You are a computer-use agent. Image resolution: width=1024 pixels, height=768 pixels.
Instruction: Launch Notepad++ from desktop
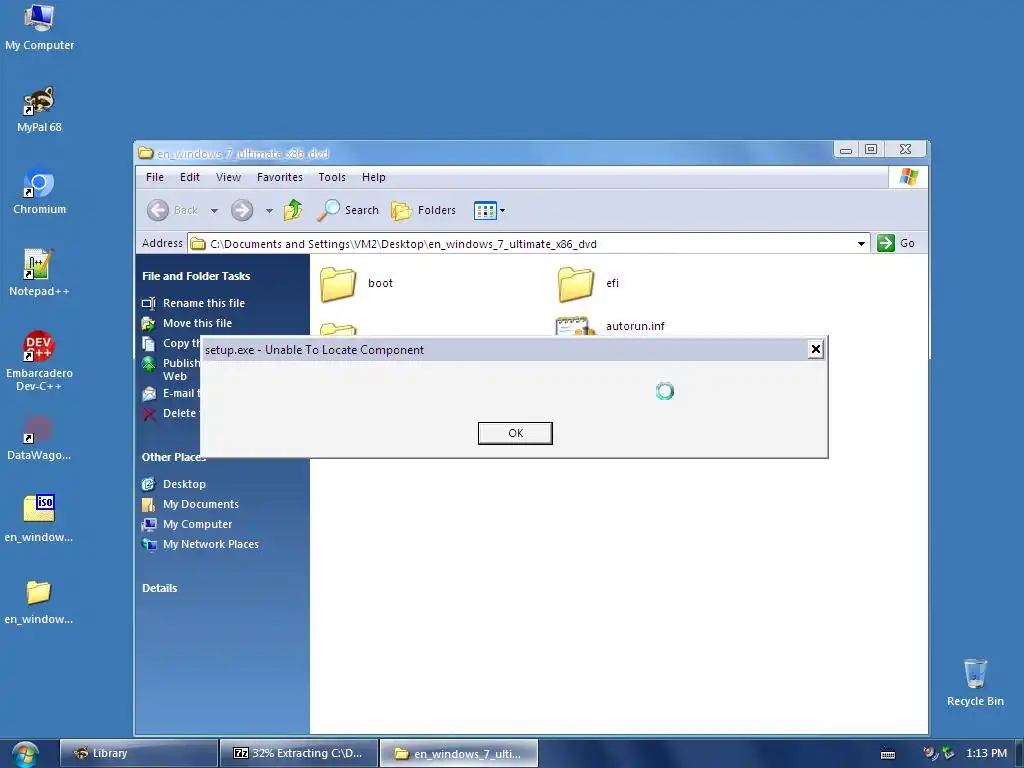(x=39, y=273)
